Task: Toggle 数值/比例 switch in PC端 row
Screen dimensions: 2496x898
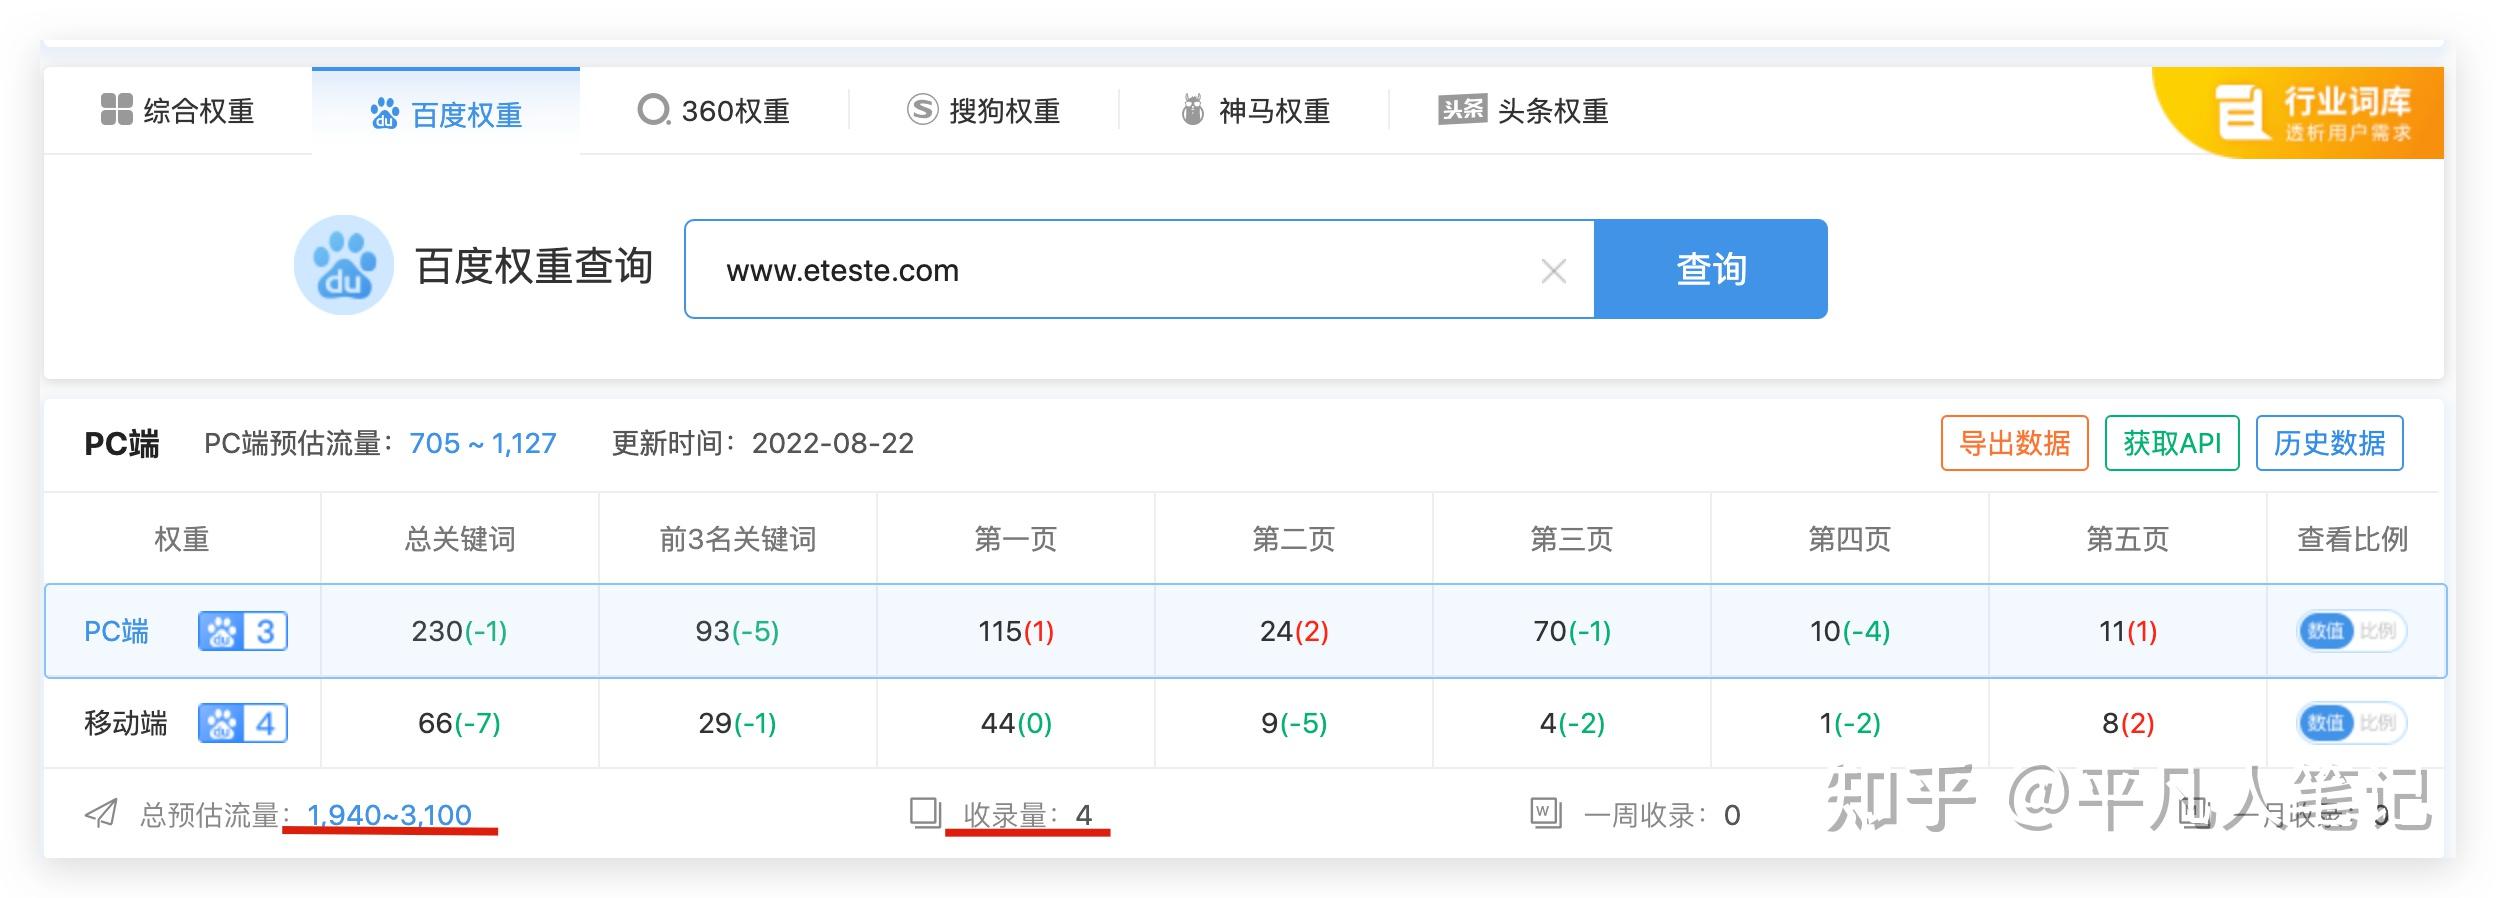Action: click(x=2352, y=631)
